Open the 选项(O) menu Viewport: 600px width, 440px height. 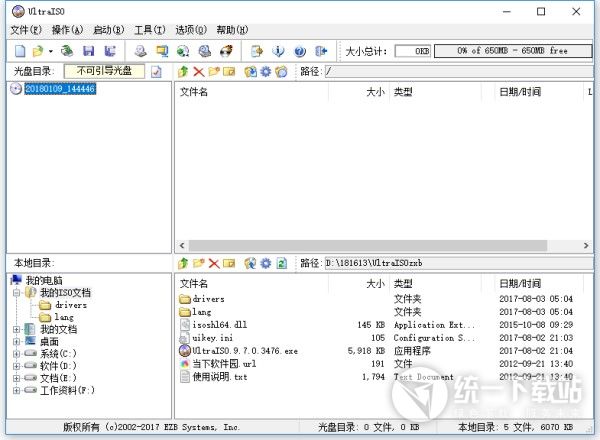click(x=191, y=30)
